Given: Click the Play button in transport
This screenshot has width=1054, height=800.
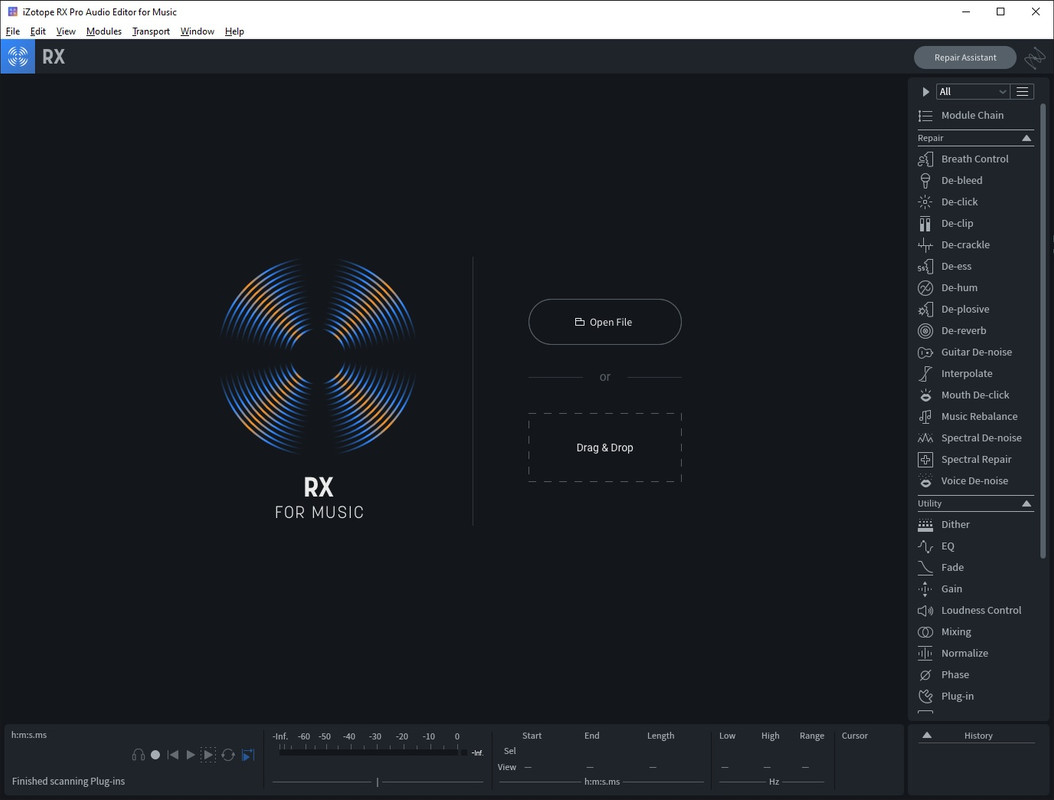Looking at the screenshot, I should (x=191, y=755).
